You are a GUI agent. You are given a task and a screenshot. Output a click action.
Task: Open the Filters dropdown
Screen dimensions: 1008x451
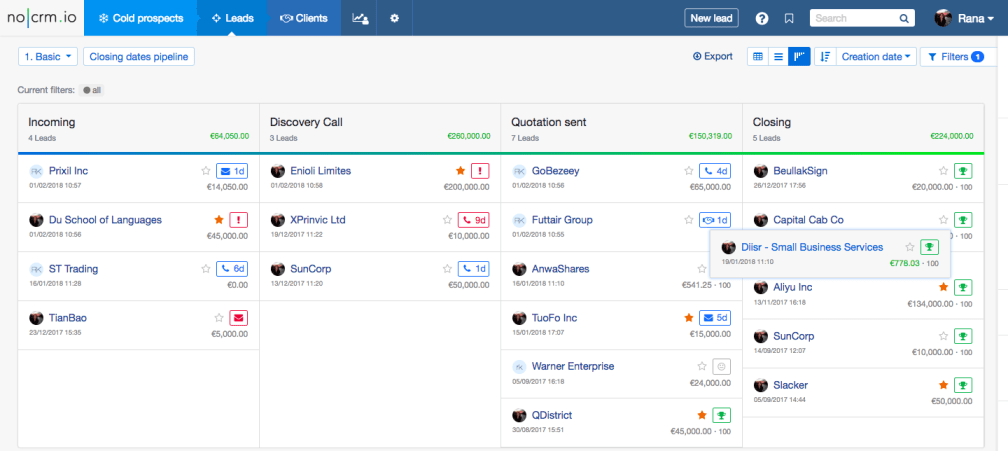coord(956,57)
